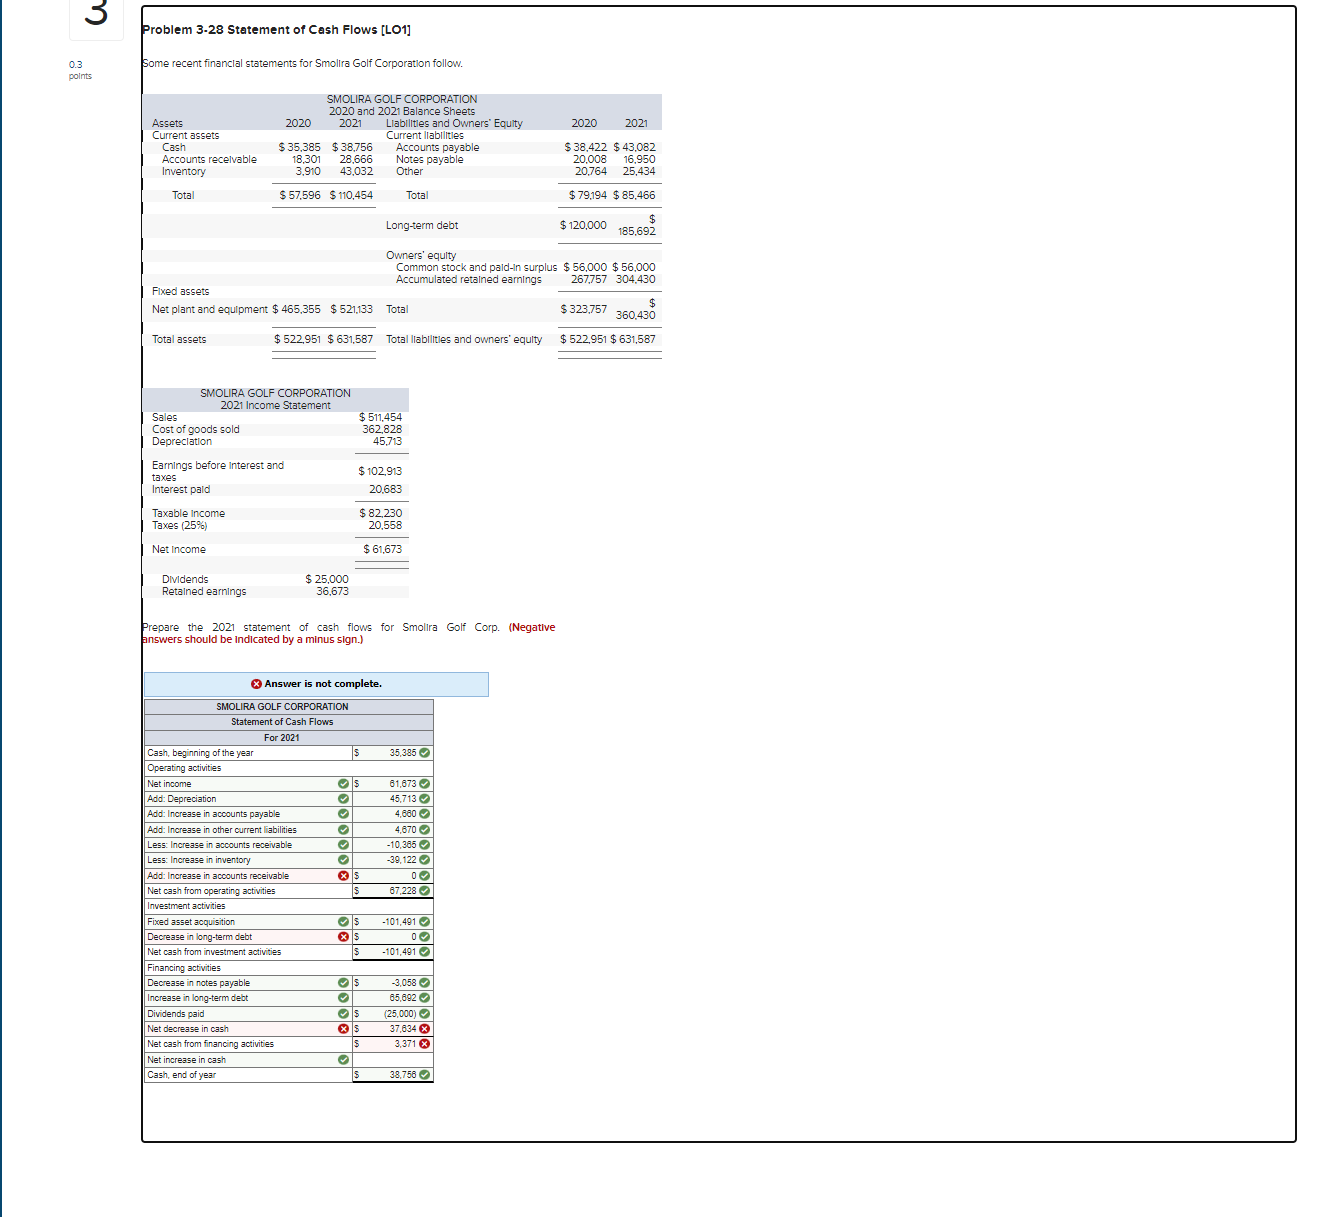Click the red X next to the 3,371 amount

point(422,1043)
